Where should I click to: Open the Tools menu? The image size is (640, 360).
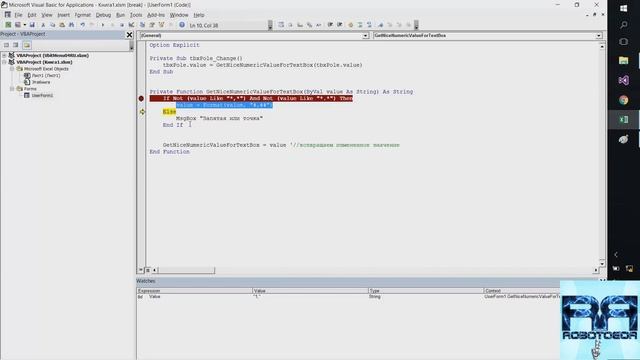pos(136,15)
